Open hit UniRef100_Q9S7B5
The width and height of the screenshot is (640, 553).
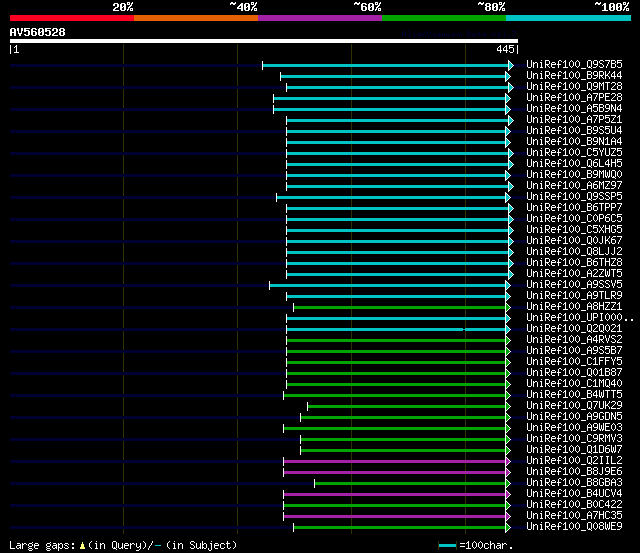click(574, 64)
